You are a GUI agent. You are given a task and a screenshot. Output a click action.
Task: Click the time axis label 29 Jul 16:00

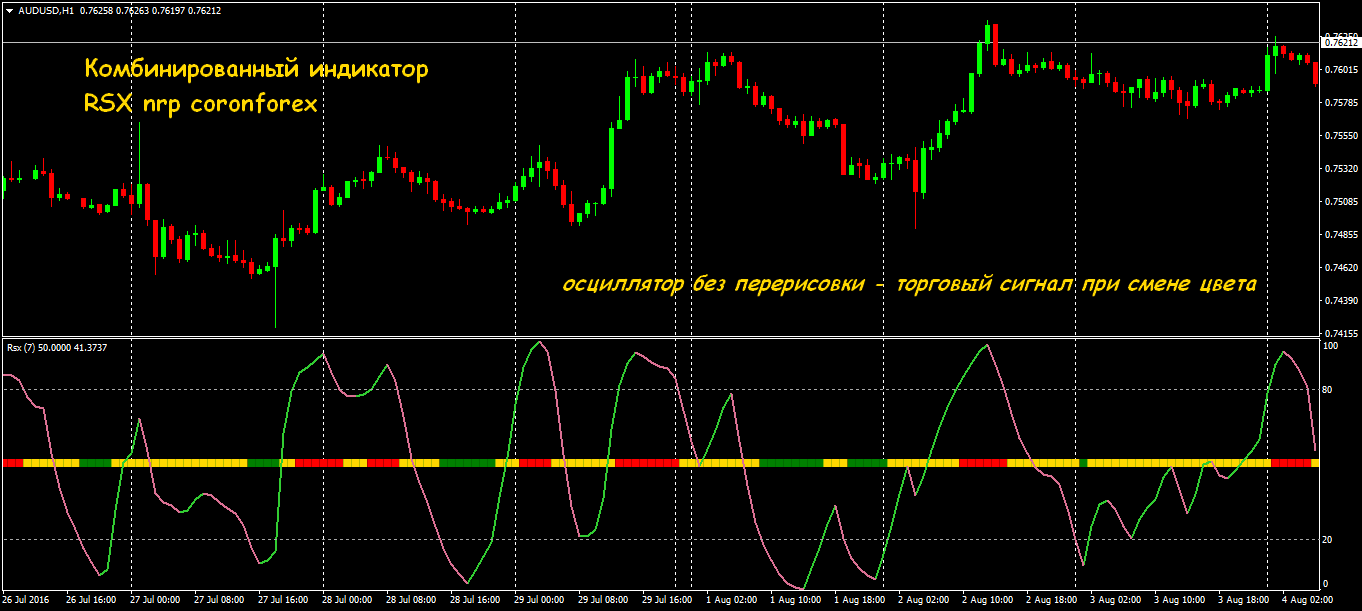click(x=669, y=600)
